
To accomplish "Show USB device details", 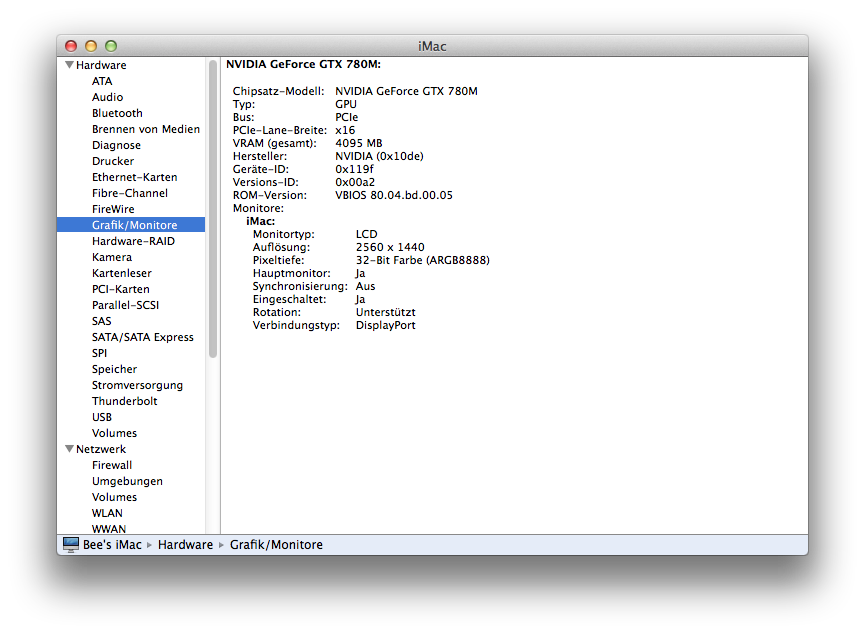I will click(102, 417).
